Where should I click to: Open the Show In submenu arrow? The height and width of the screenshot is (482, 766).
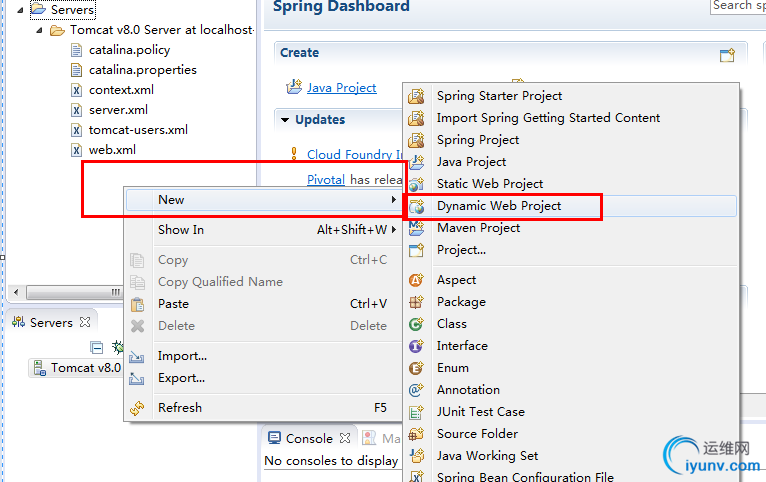click(393, 229)
